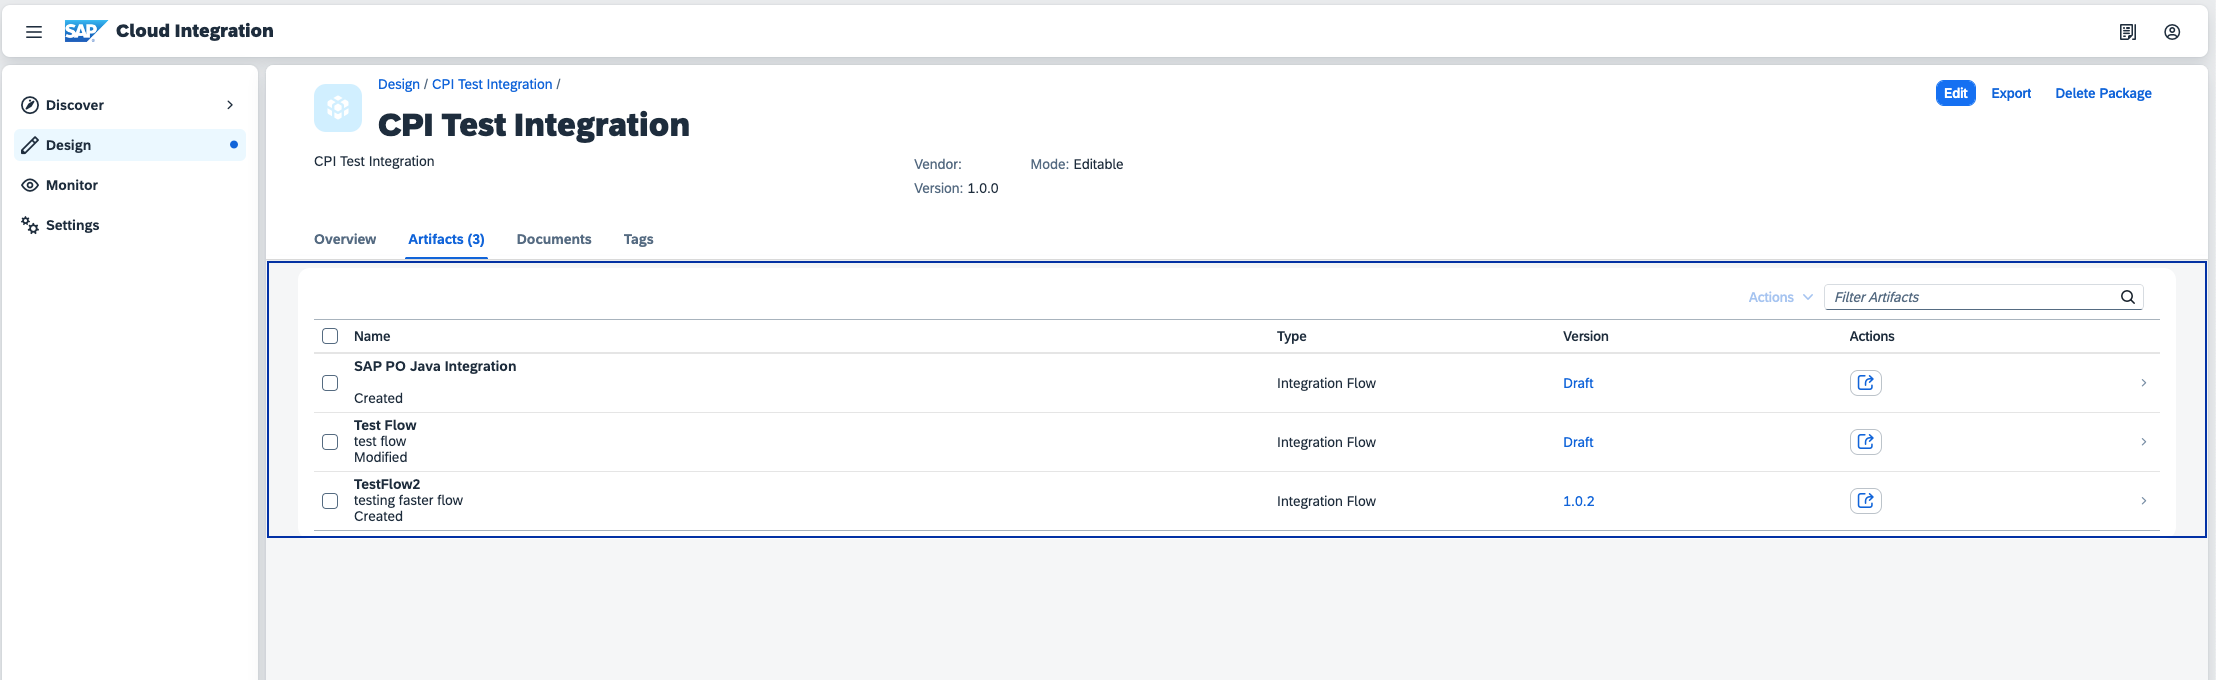The height and width of the screenshot is (680, 2216).
Task: Switch to the Overview tab
Action: 345,239
